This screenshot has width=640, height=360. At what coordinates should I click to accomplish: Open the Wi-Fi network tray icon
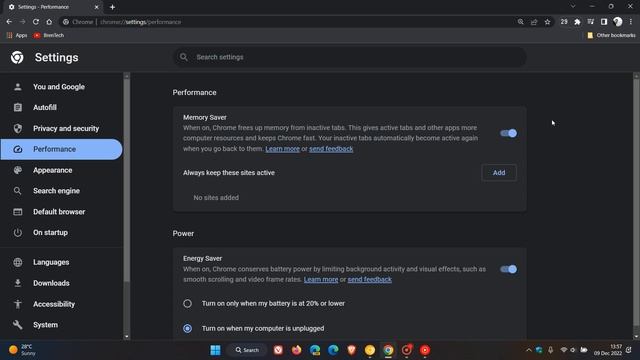tap(564, 350)
